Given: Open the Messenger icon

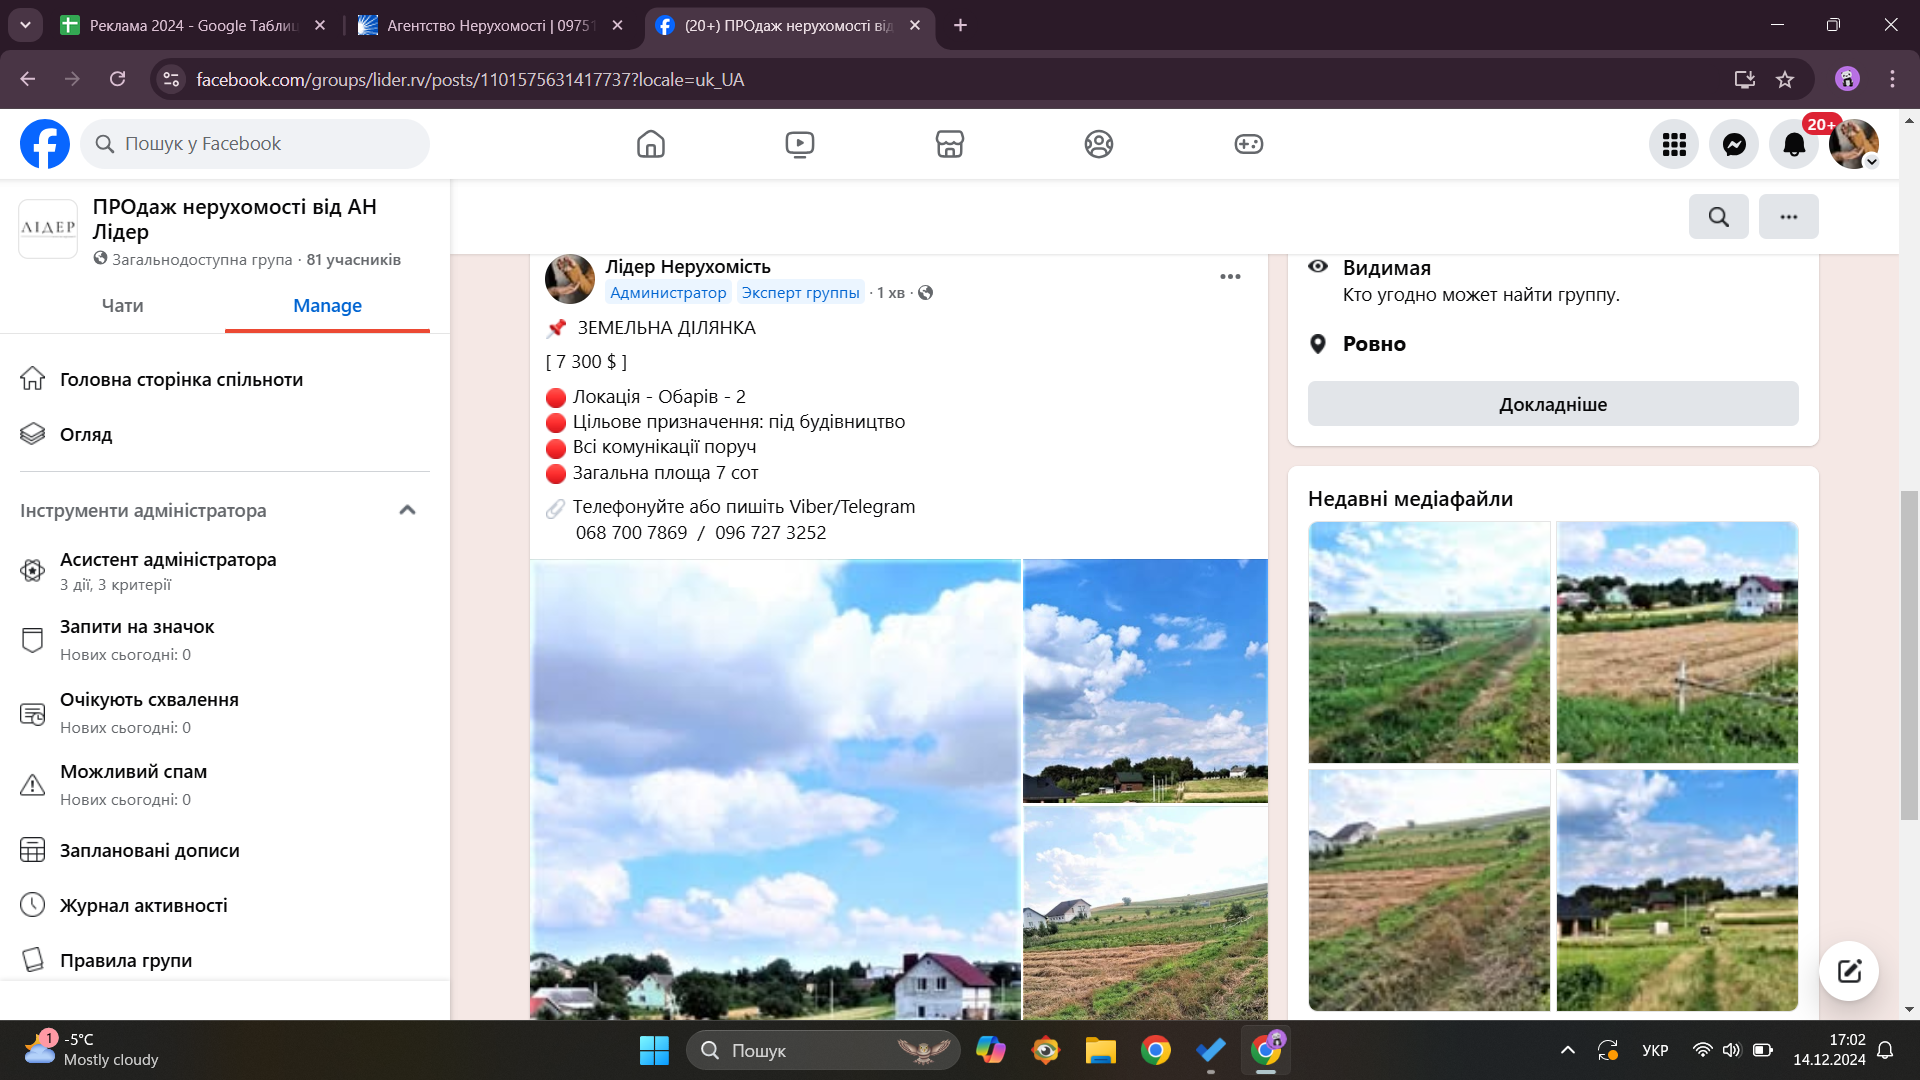Looking at the screenshot, I should [x=1734, y=144].
